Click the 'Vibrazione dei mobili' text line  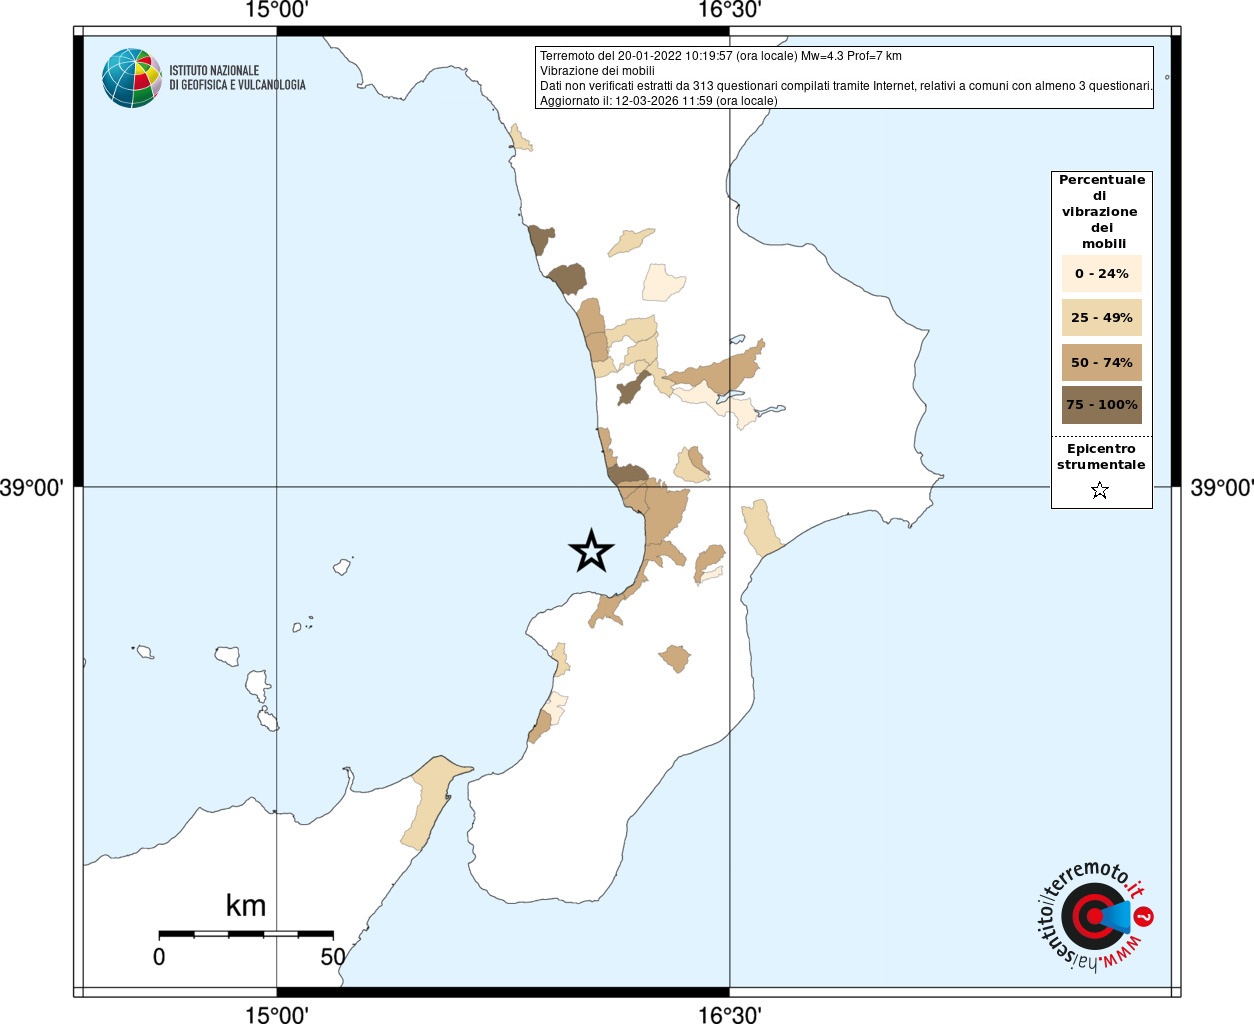pyautogui.click(x=597, y=71)
